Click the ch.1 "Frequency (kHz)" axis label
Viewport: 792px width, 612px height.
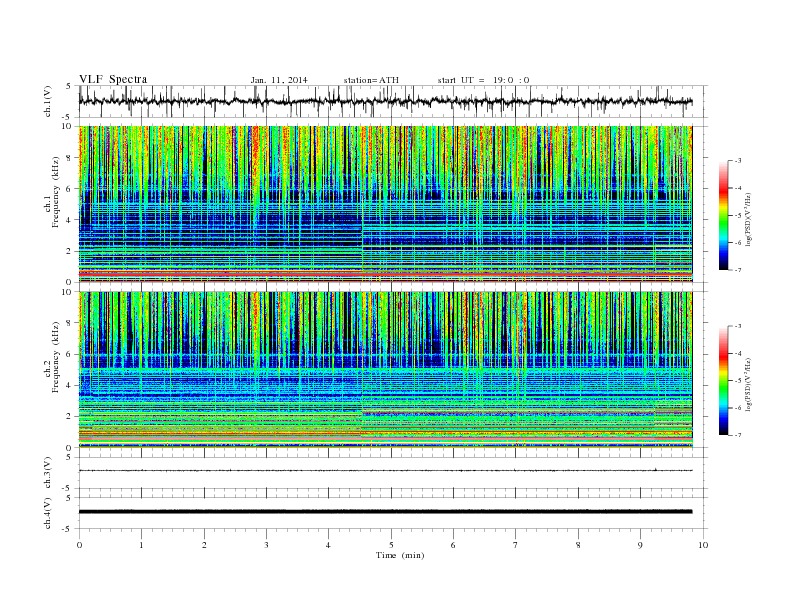coord(56,192)
